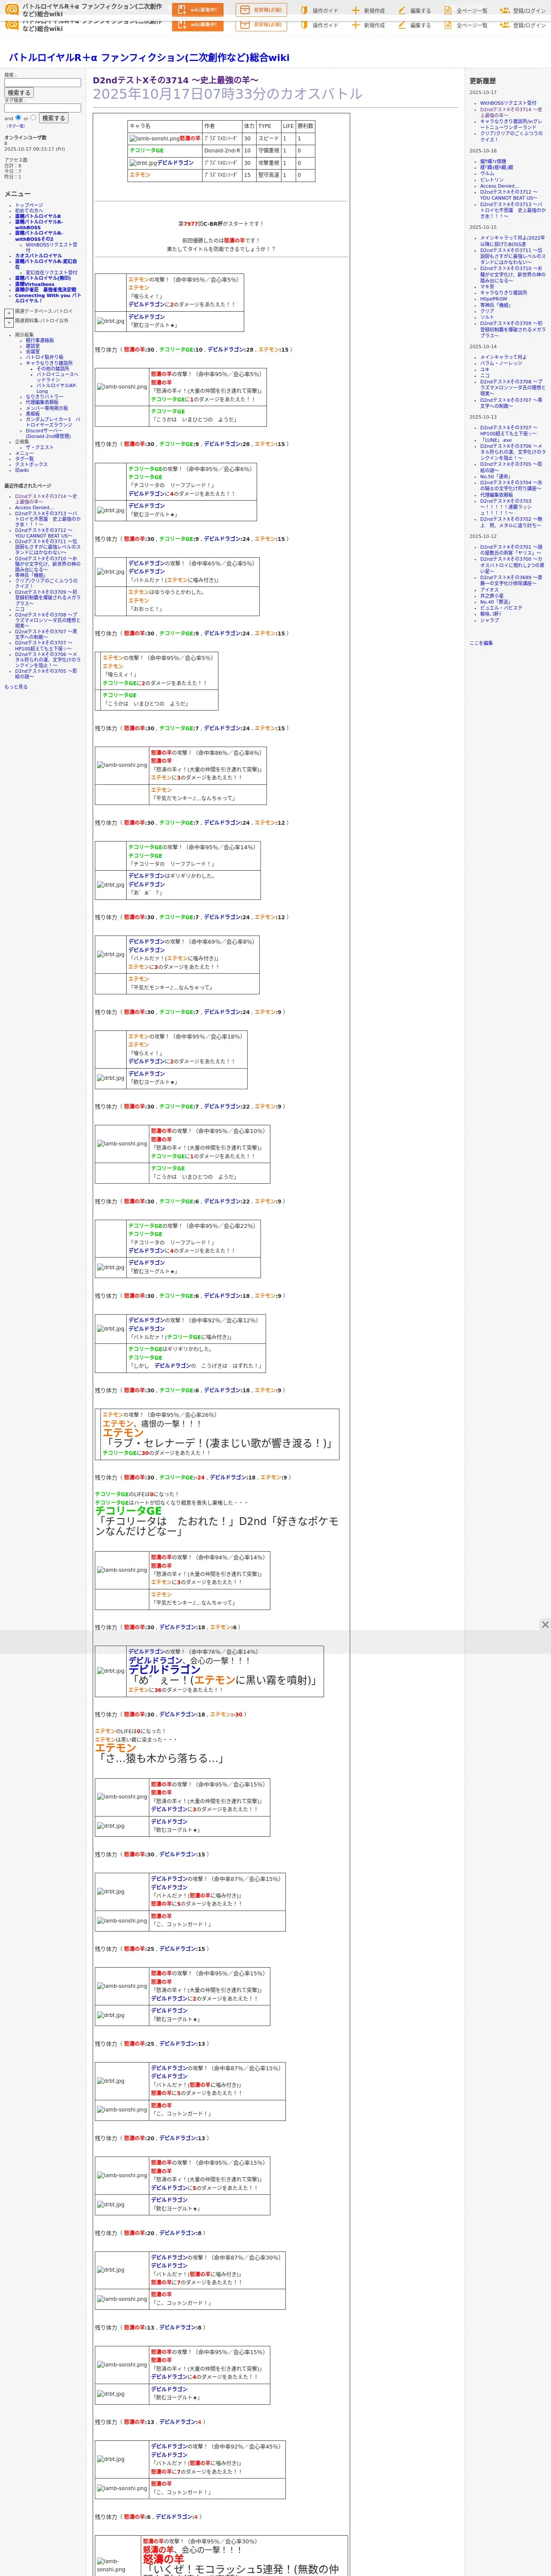Click the page heading D2ndテストXその3714
Image resolution: width=551 pixels, height=2576 pixels.
pos(175,80)
